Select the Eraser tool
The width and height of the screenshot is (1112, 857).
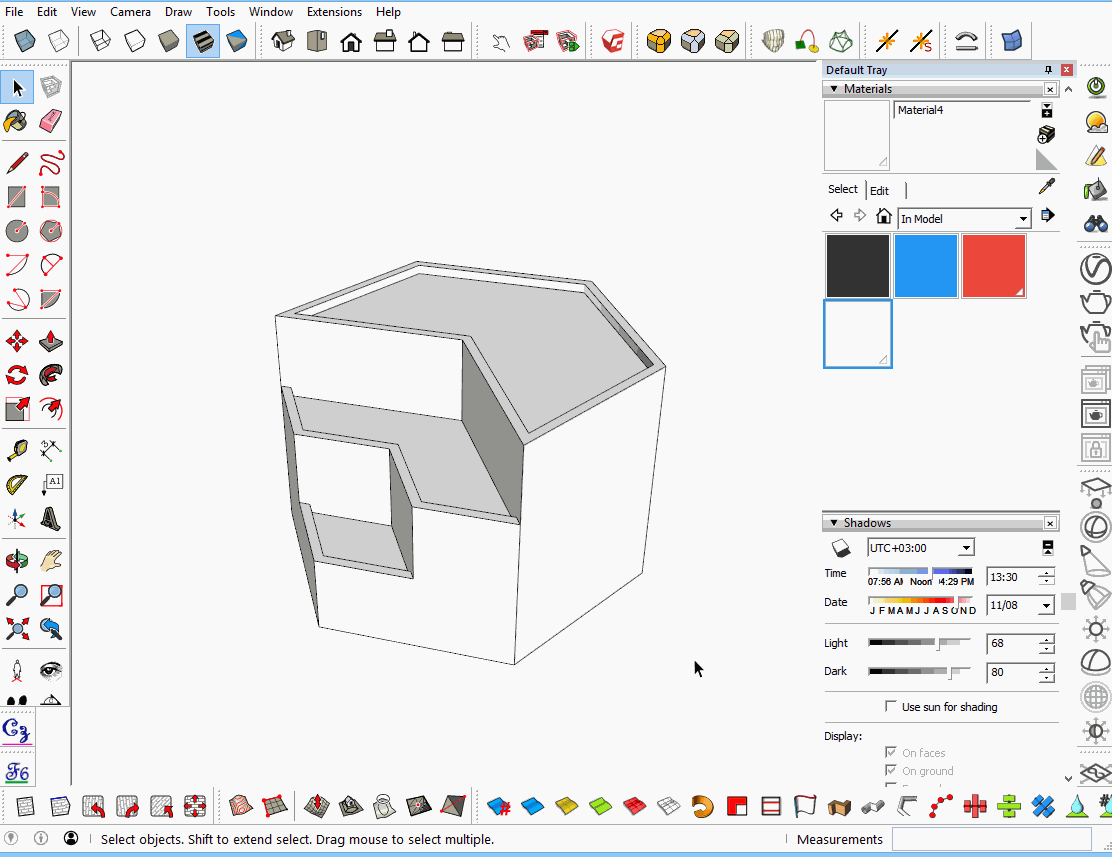49,121
